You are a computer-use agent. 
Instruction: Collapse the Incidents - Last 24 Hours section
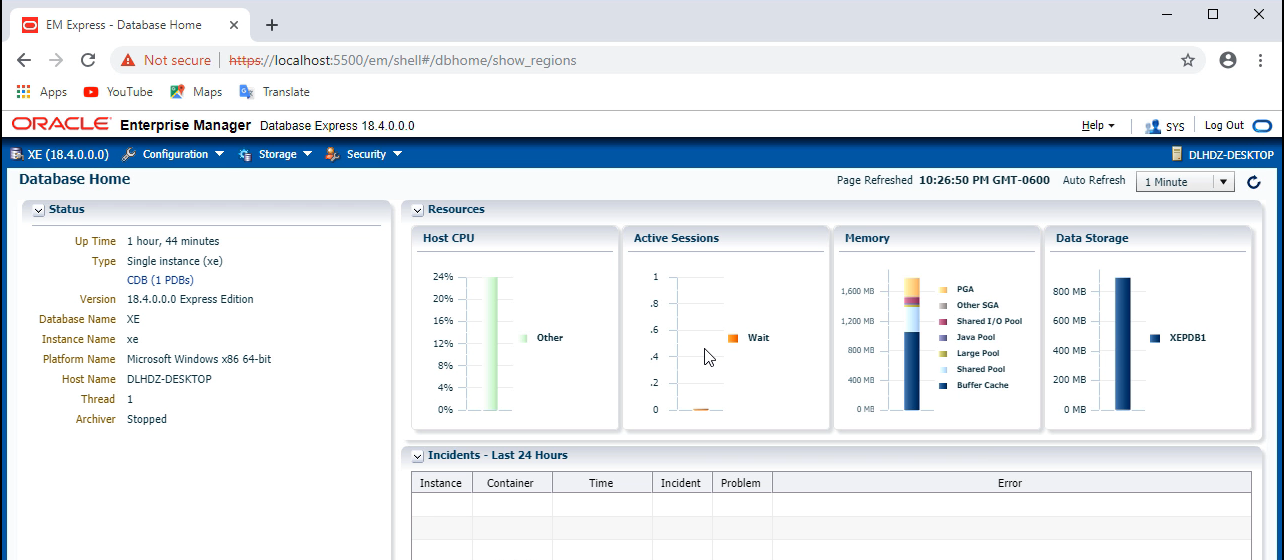(x=417, y=456)
